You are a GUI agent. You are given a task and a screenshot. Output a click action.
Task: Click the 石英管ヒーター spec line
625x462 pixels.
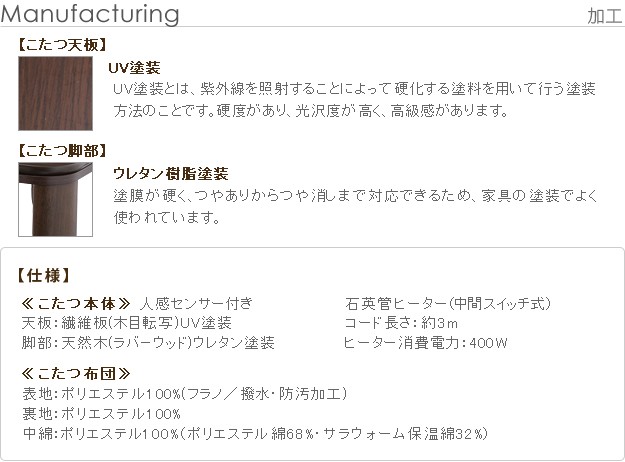point(447,303)
